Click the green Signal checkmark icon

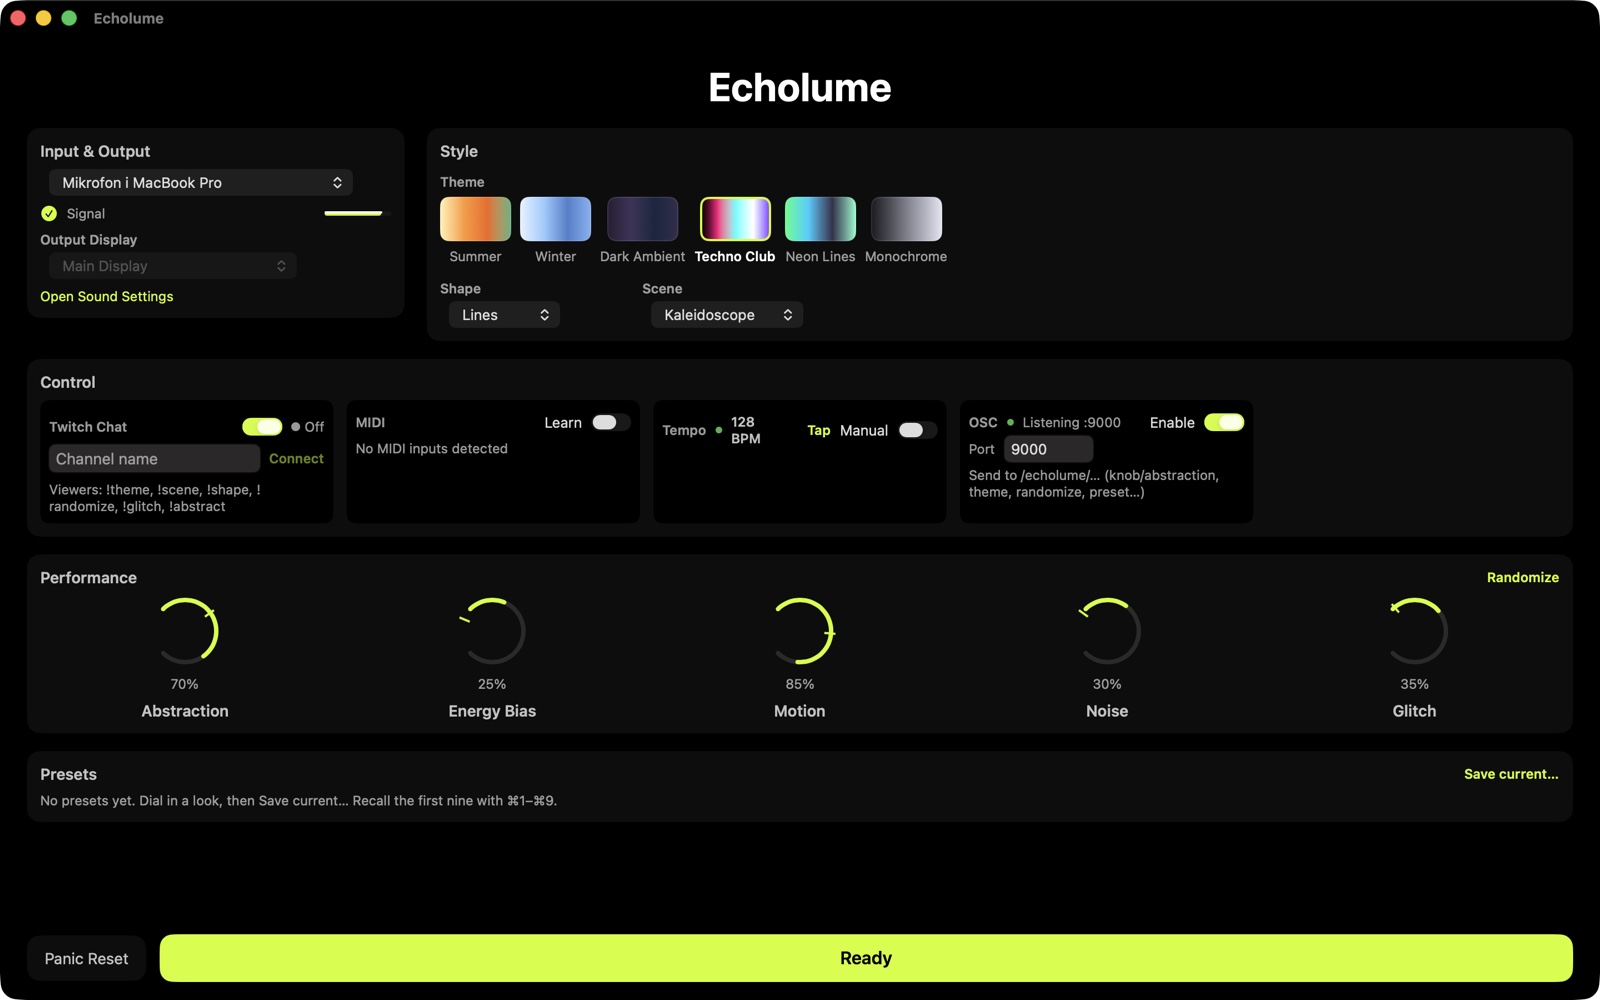click(x=49, y=214)
